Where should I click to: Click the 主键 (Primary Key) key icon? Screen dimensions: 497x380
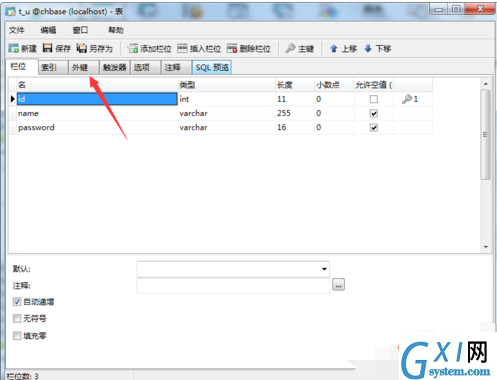[x=290, y=48]
